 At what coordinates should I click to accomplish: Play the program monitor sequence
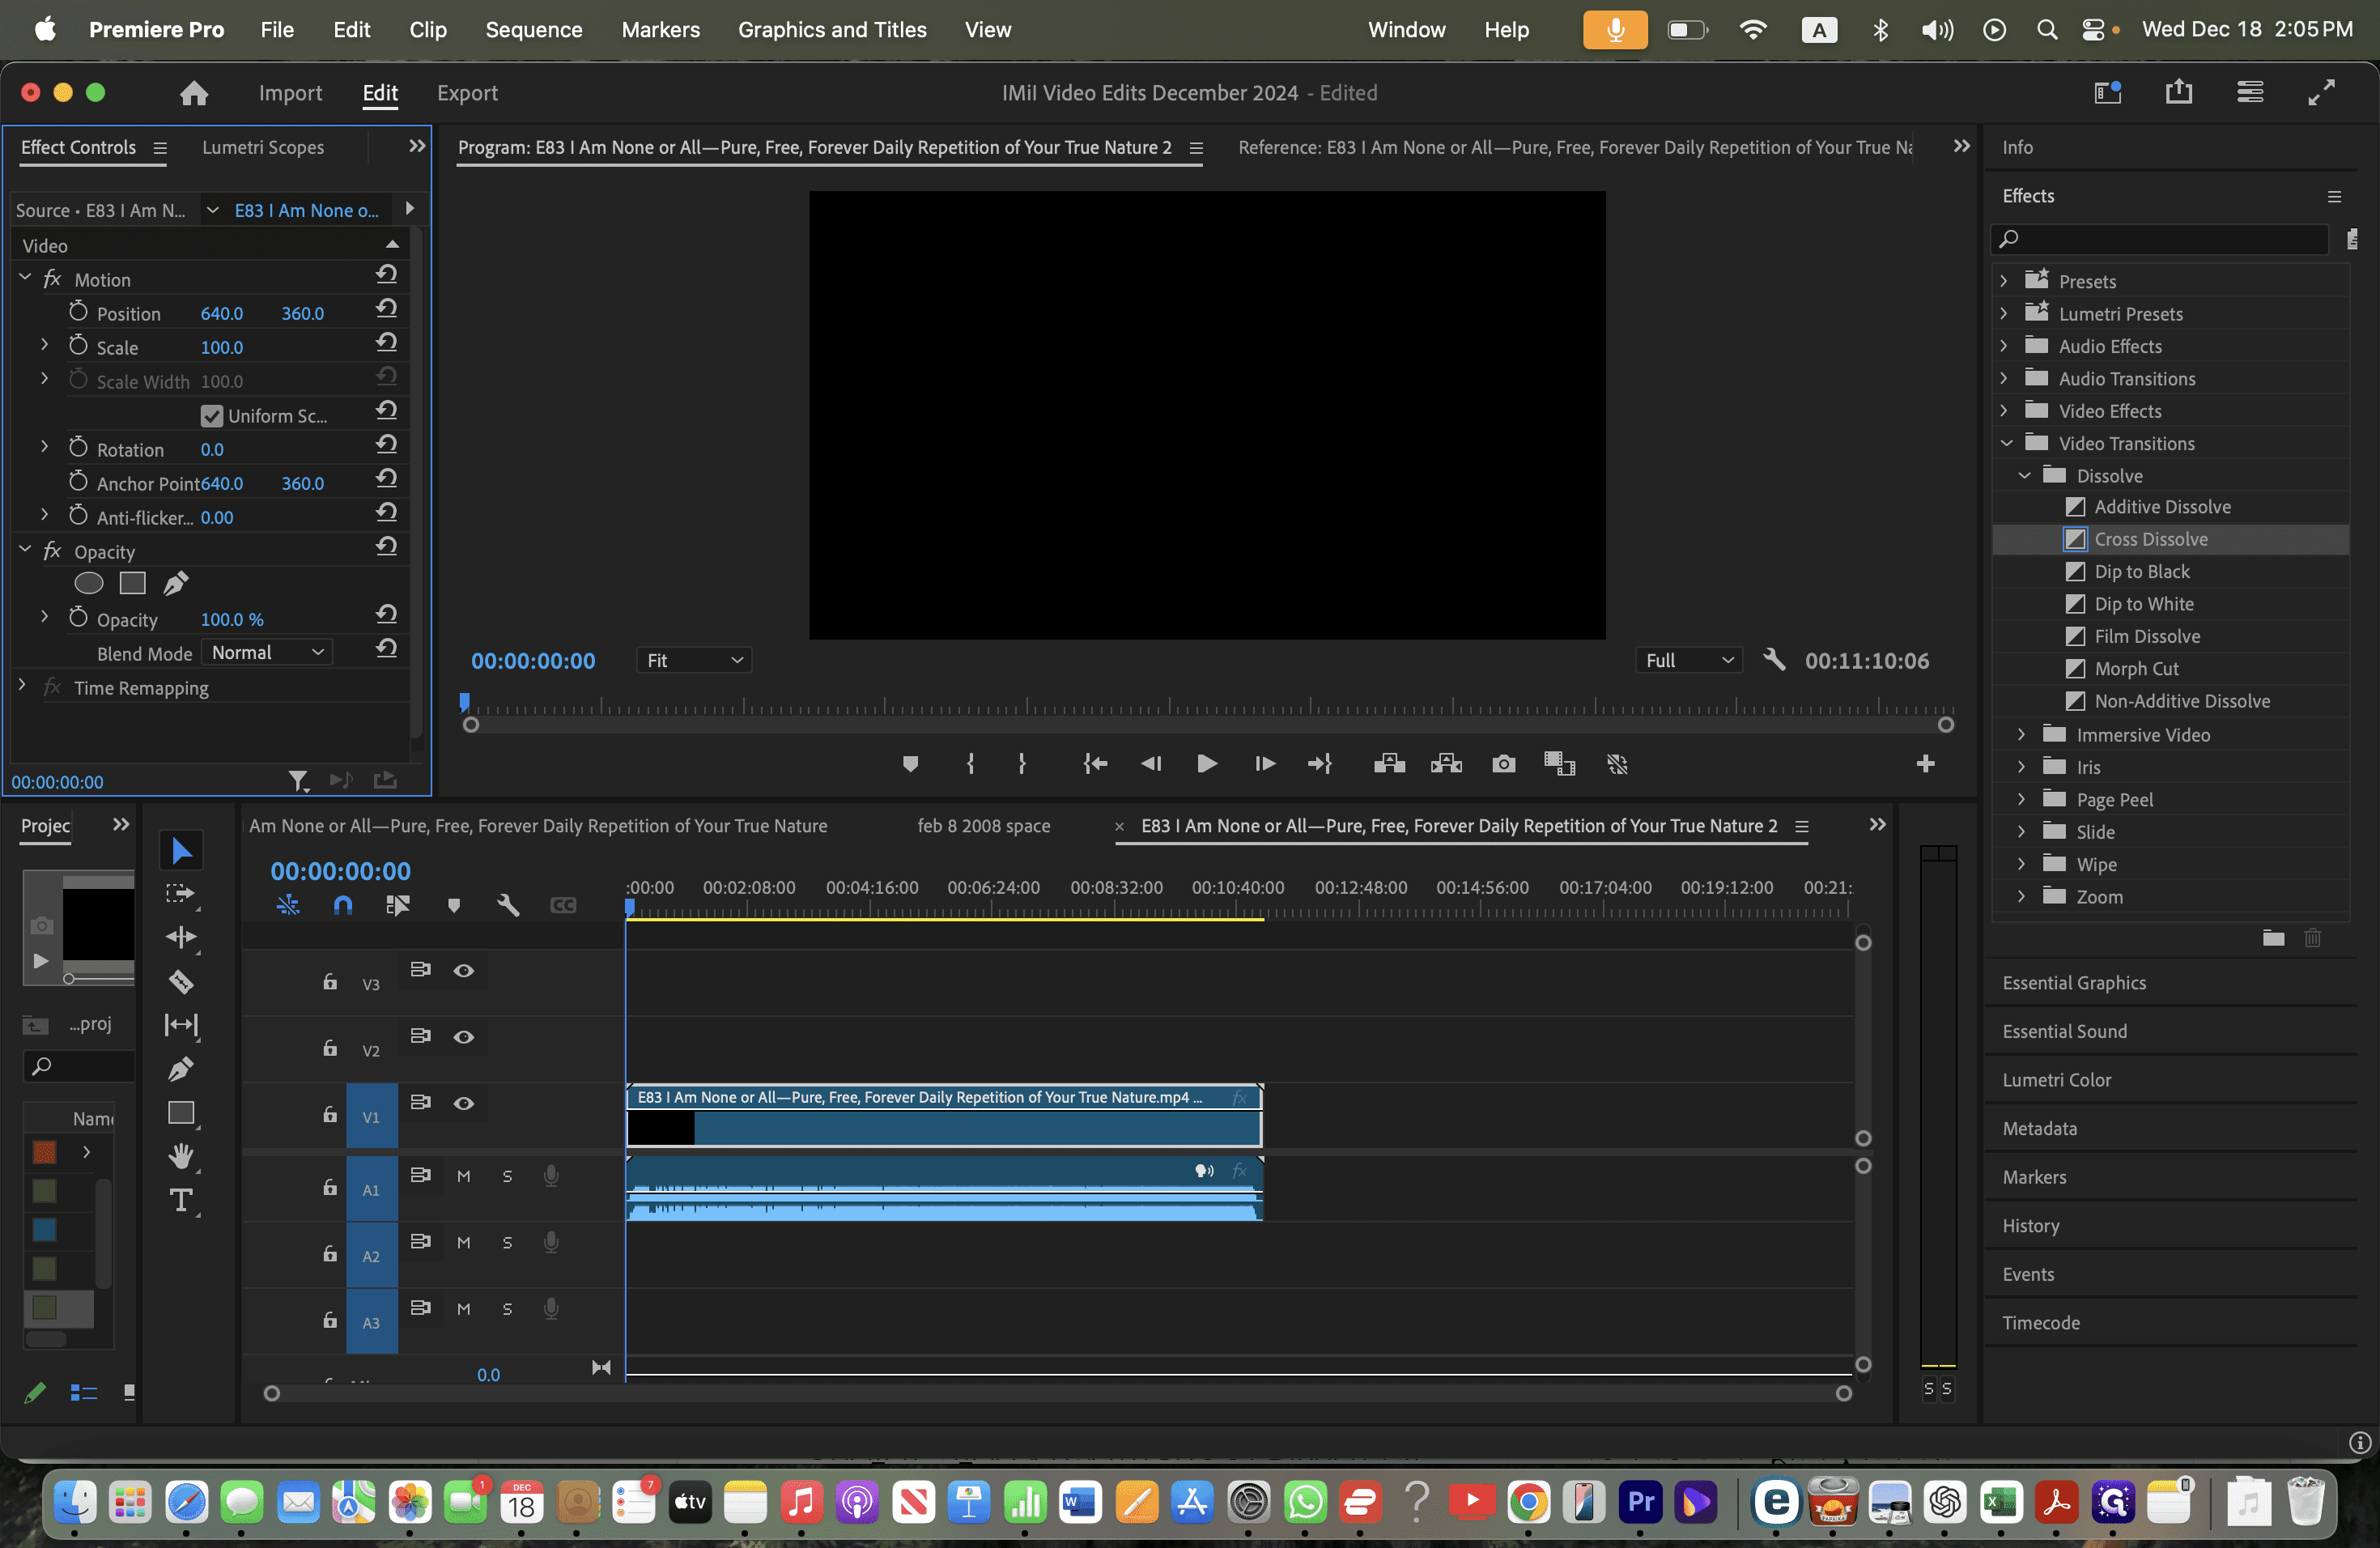1206,764
